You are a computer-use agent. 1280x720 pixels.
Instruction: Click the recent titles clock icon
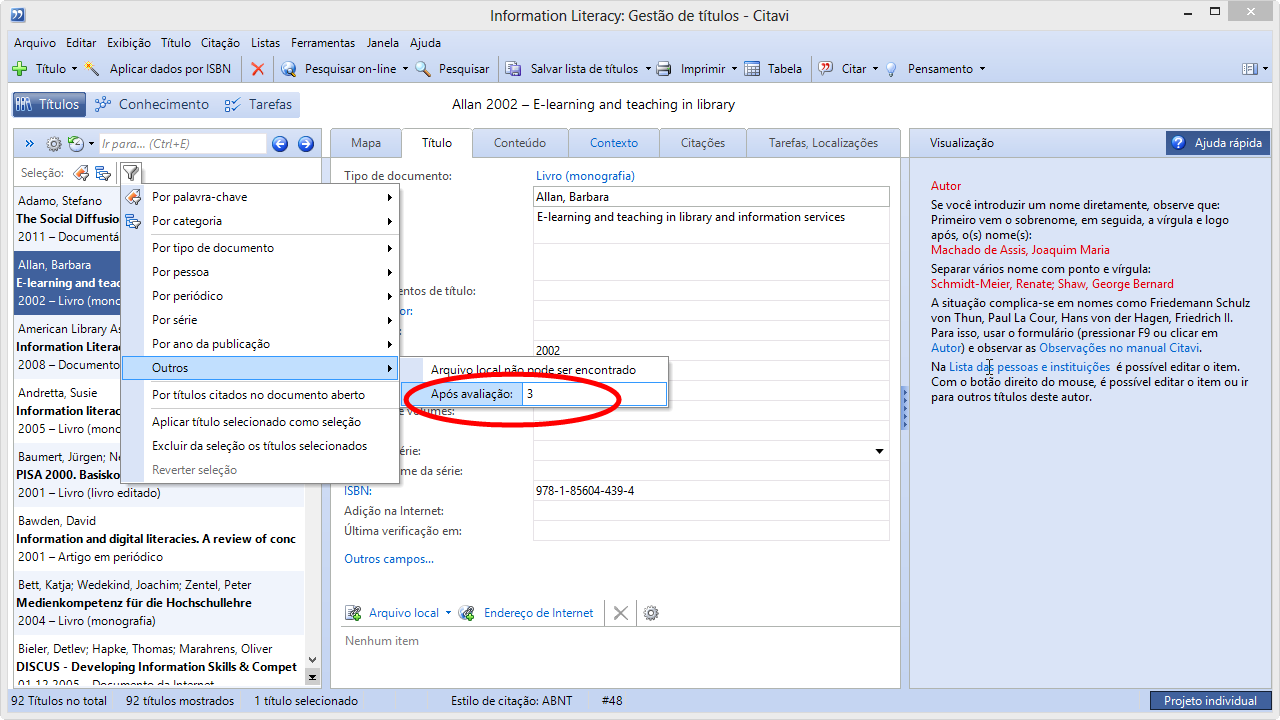(75, 144)
